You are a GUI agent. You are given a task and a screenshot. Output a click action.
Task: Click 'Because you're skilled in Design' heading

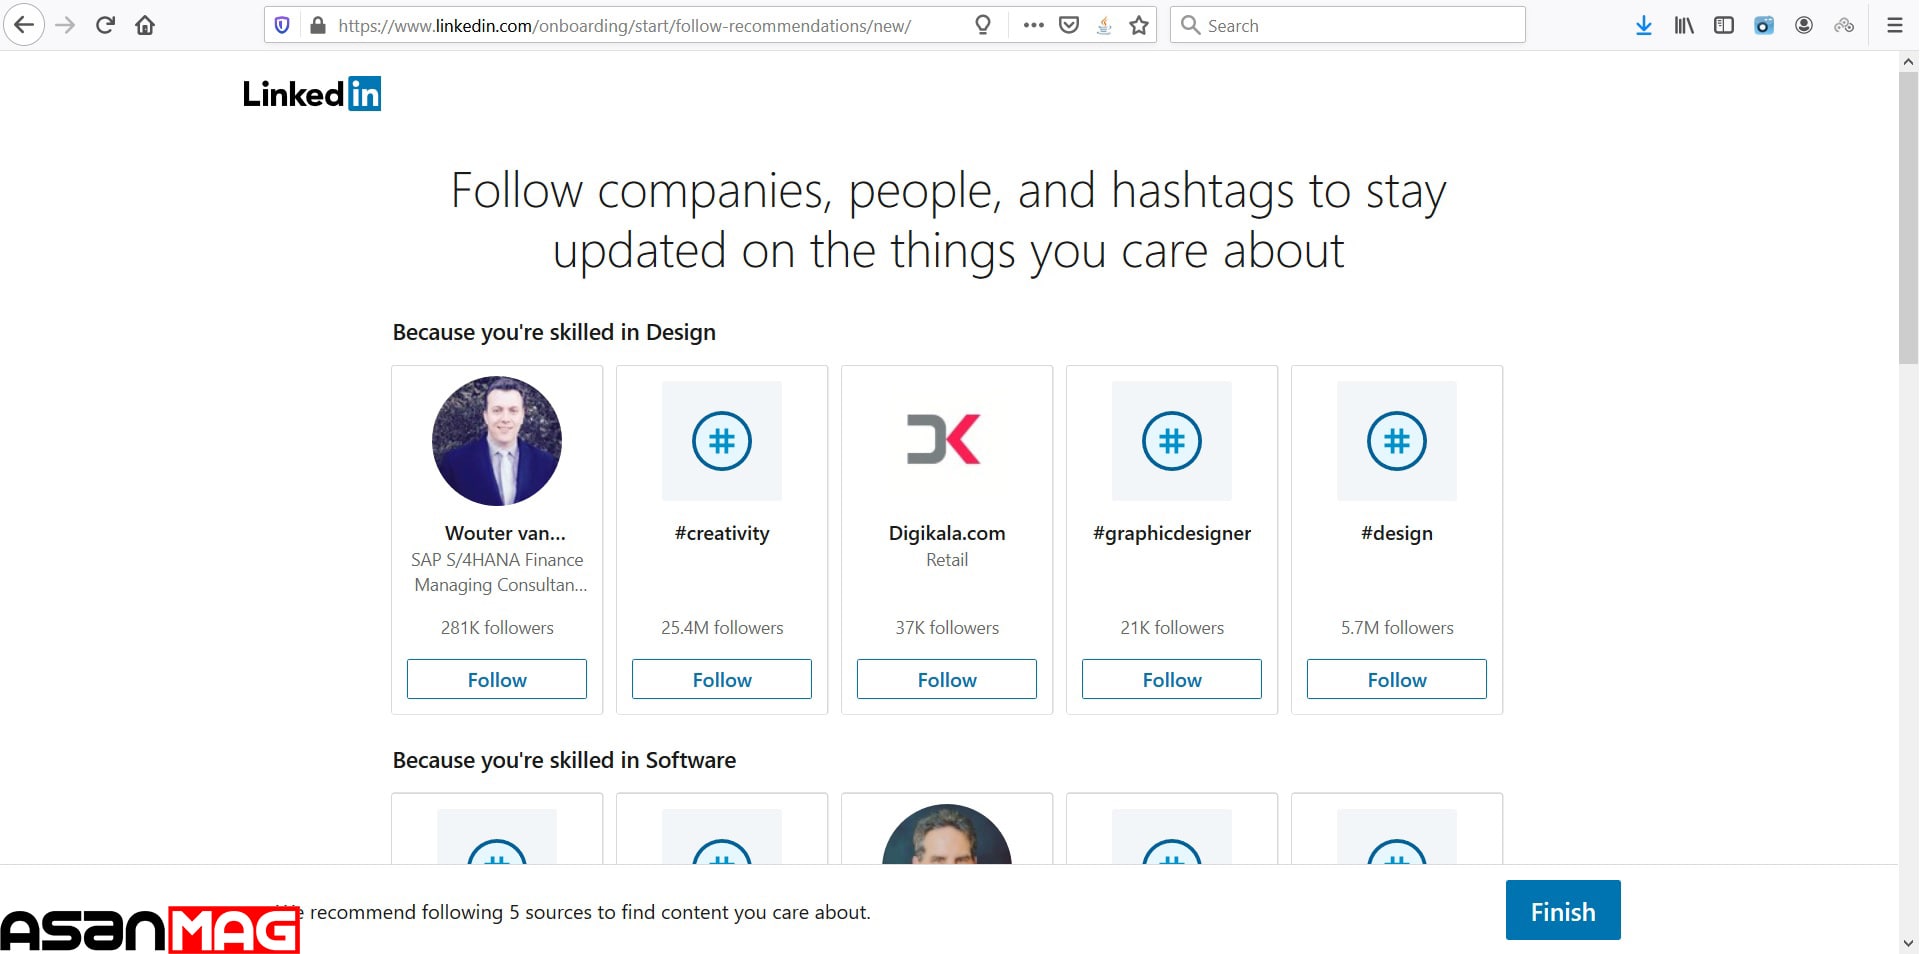[x=554, y=332]
